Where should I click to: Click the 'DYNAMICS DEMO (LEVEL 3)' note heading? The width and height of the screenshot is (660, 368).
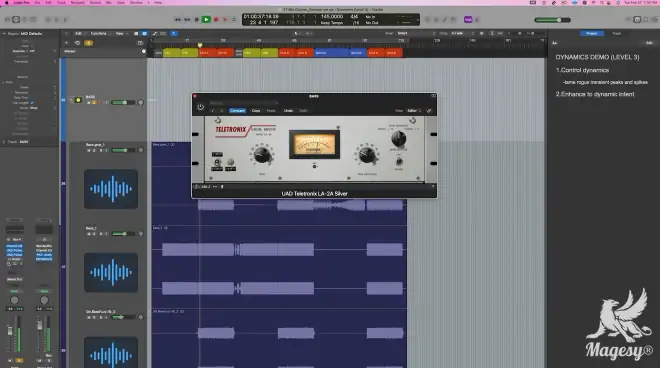click(x=597, y=57)
